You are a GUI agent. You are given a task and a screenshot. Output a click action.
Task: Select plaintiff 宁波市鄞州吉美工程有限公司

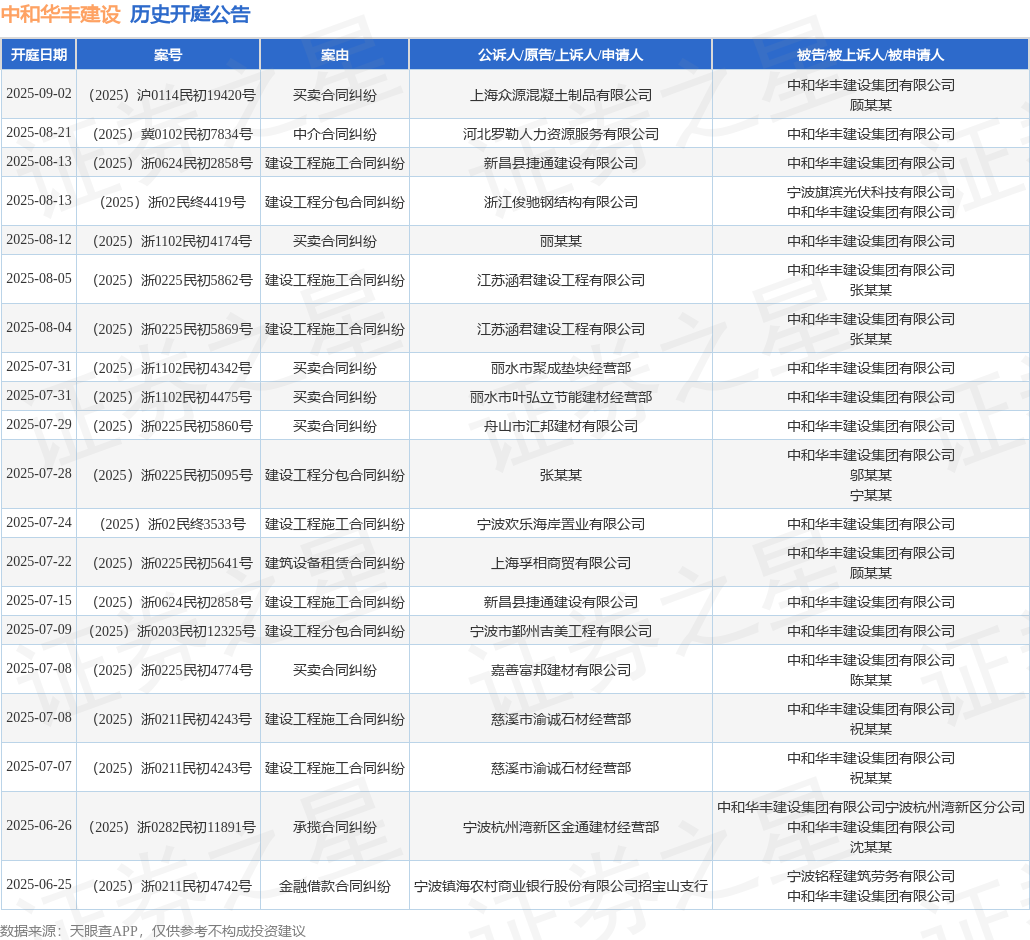(x=560, y=631)
